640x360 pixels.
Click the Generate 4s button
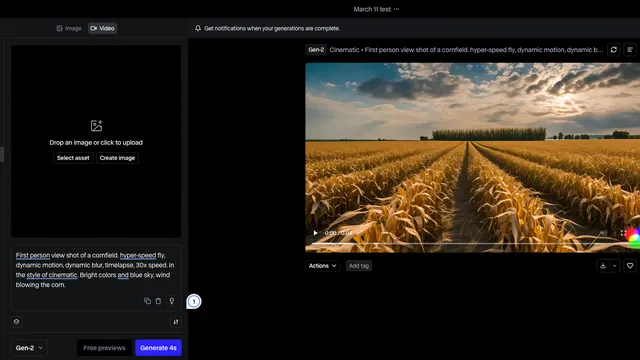pos(158,348)
